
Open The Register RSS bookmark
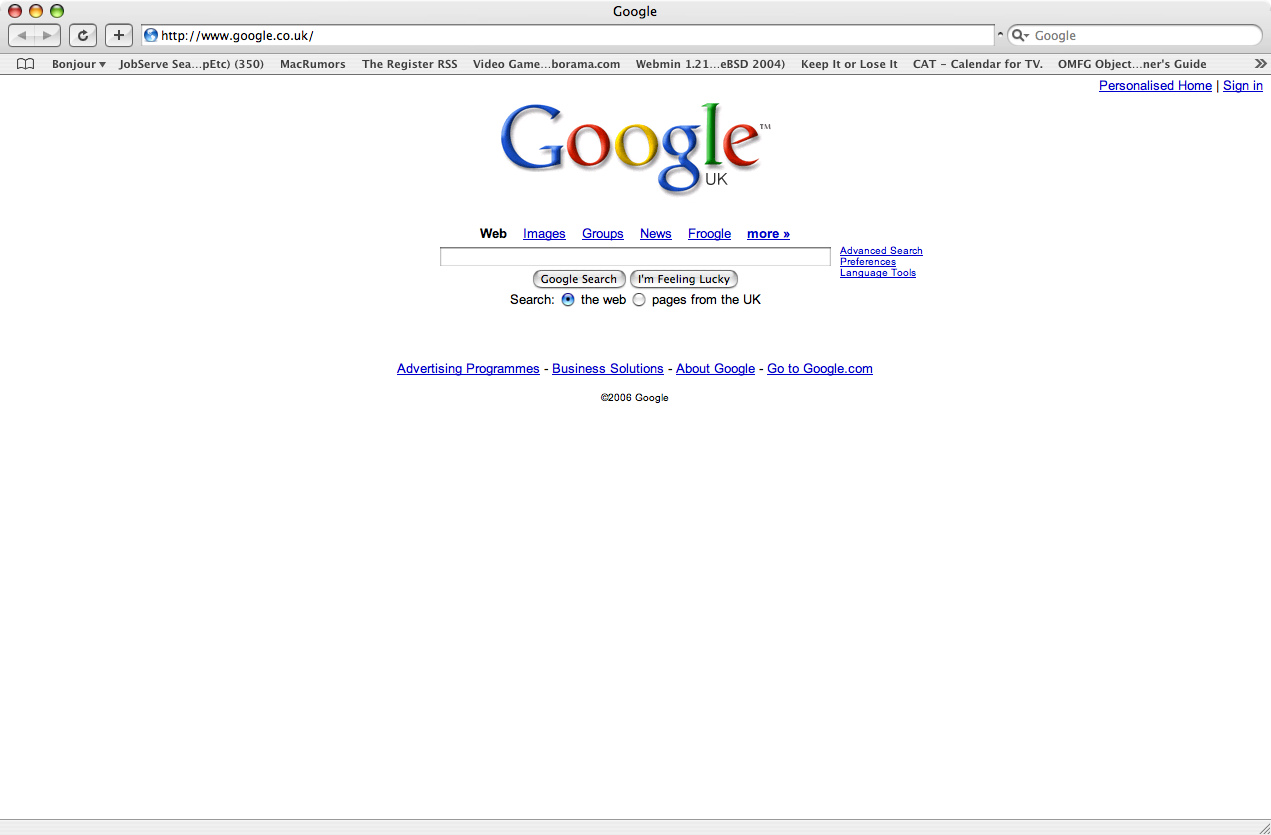coord(410,64)
